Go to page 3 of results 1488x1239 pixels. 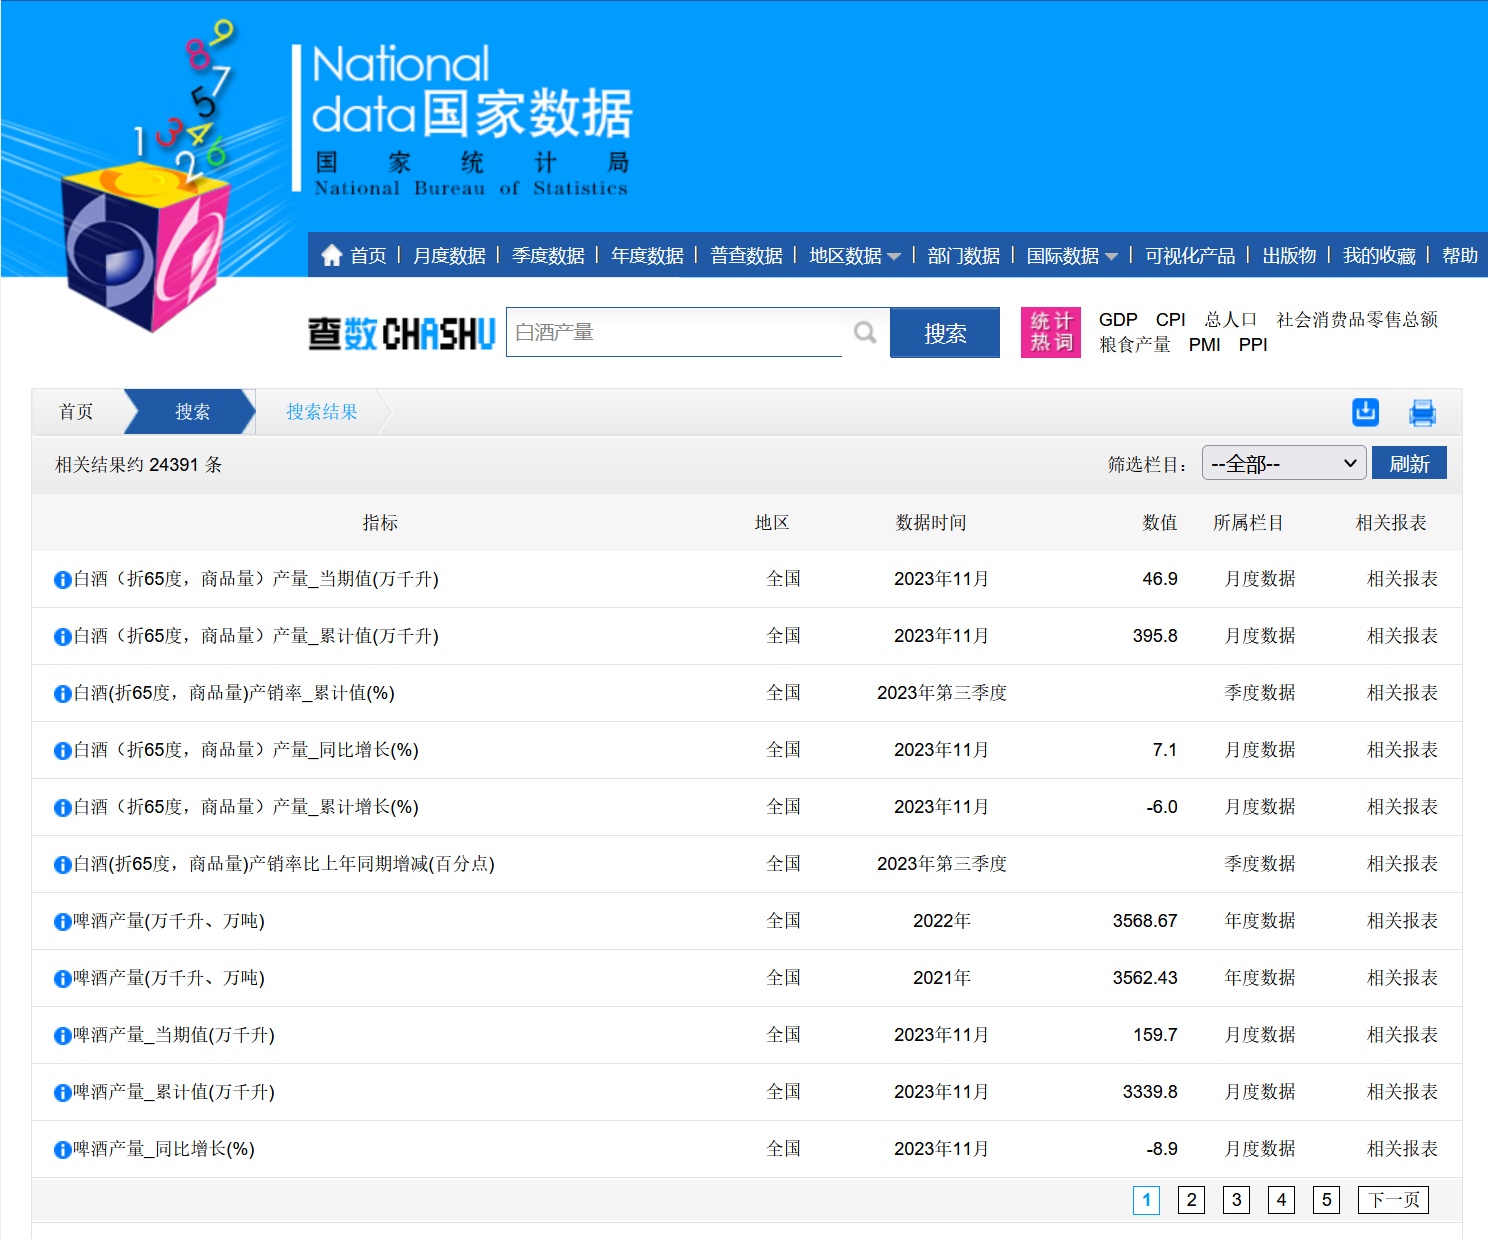[x=1236, y=1200]
